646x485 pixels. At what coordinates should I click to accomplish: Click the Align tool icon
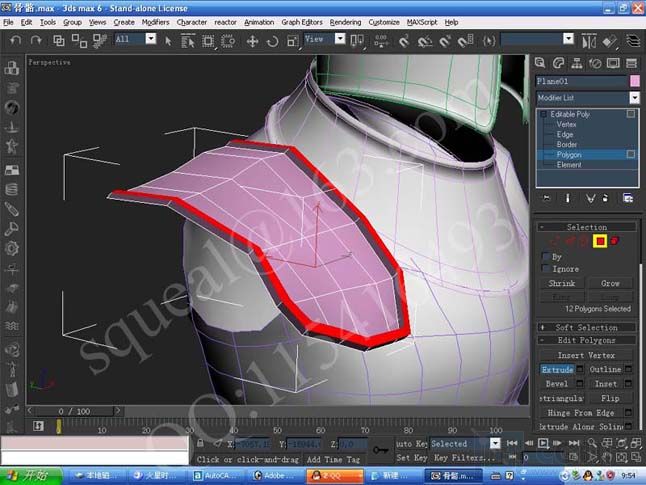click(610, 41)
